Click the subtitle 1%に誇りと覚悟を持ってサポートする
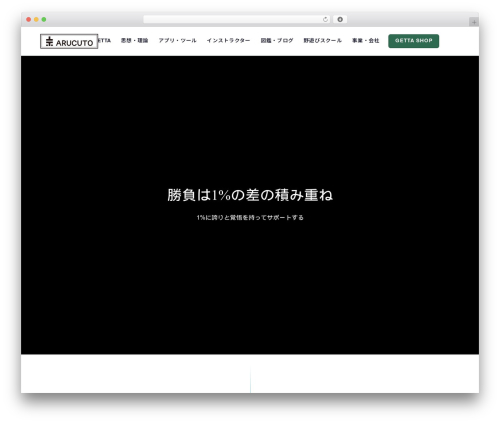The height and width of the screenshot is (423, 500). (x=250, y=218)
